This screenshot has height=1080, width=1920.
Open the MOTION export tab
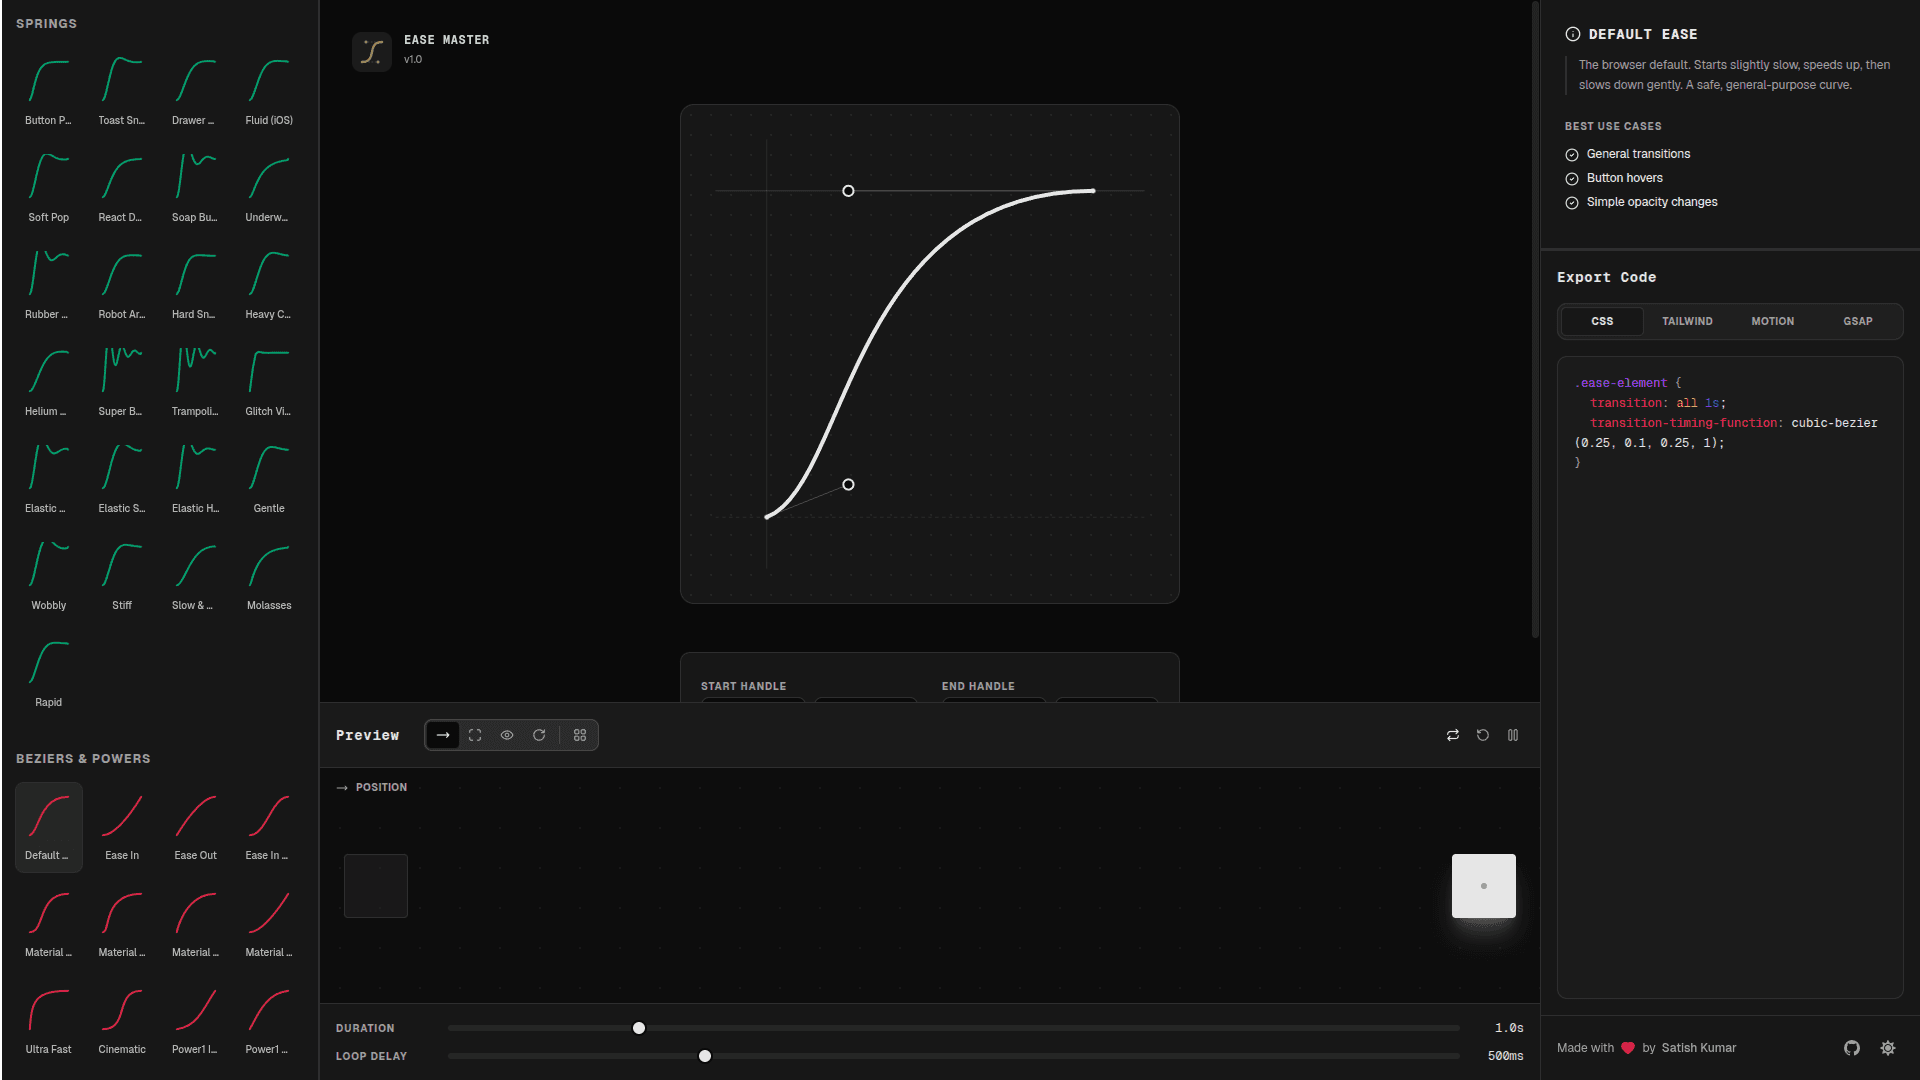pyautogui.click(x=1772, y=322)
